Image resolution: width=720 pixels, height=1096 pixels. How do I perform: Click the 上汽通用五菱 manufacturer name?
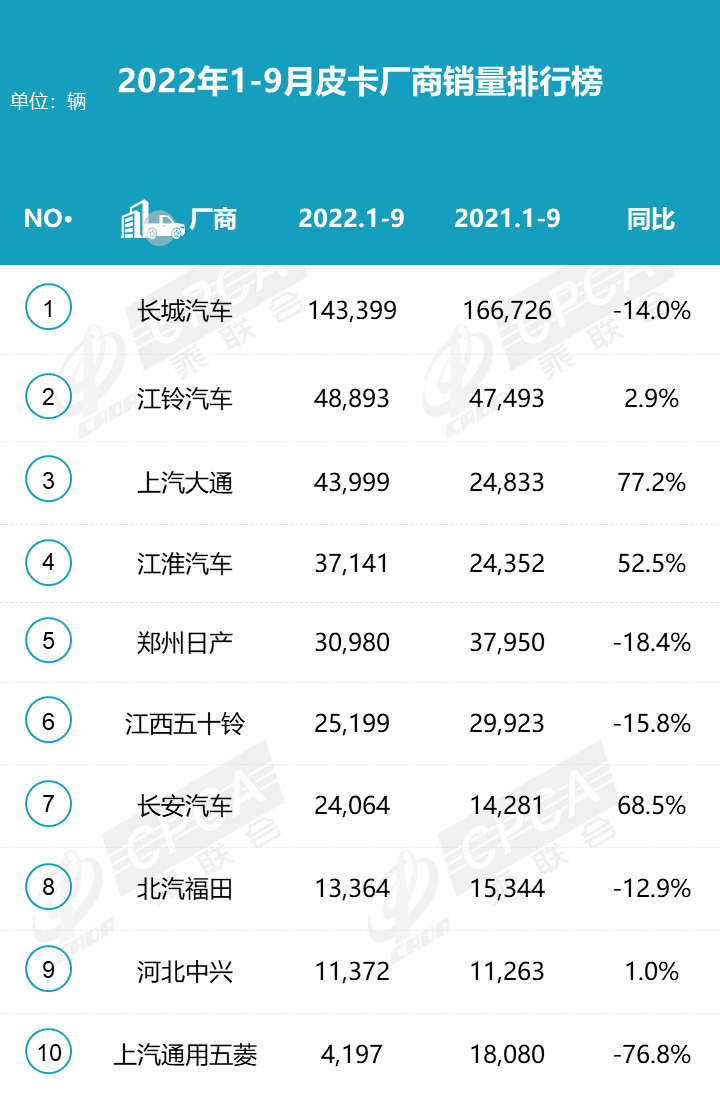[x=185, y=1053]
